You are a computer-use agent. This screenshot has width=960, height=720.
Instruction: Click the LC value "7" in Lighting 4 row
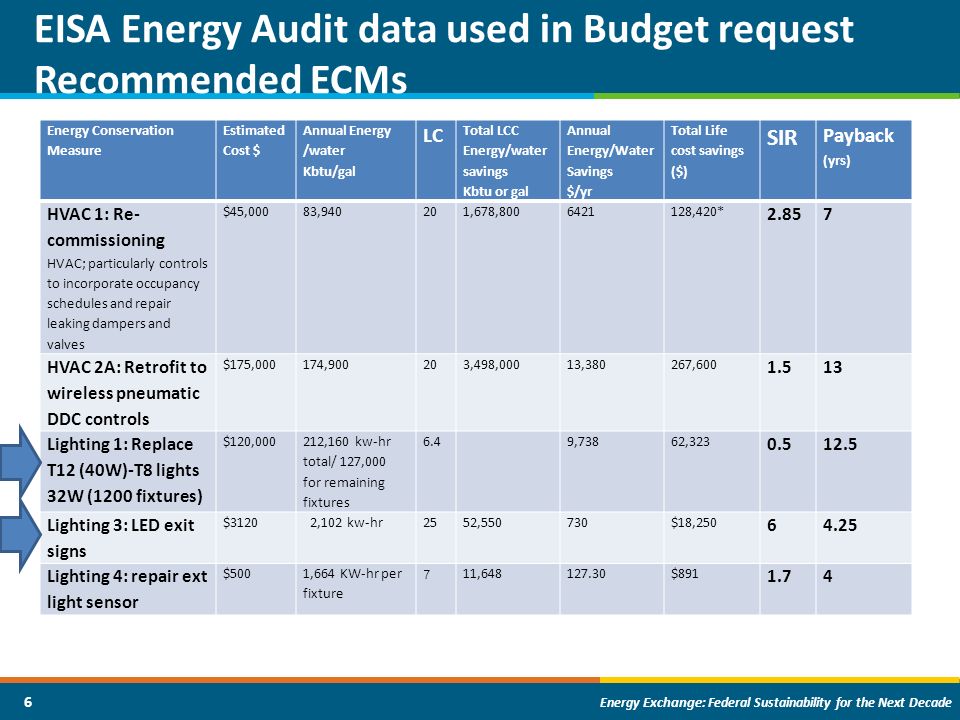click(426, 574)
